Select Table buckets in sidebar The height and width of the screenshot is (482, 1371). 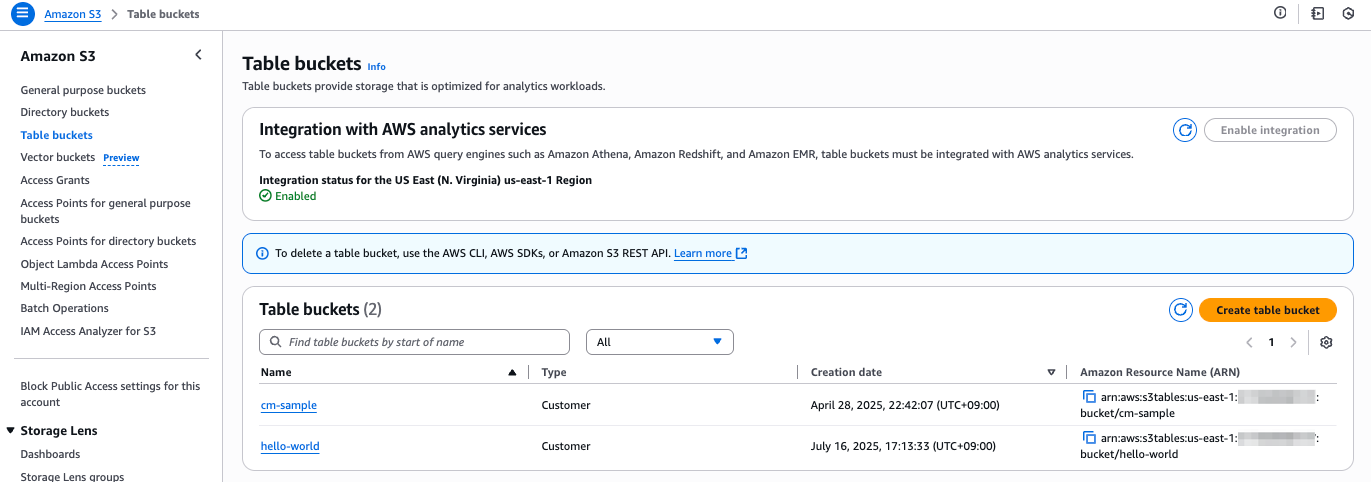56,135
